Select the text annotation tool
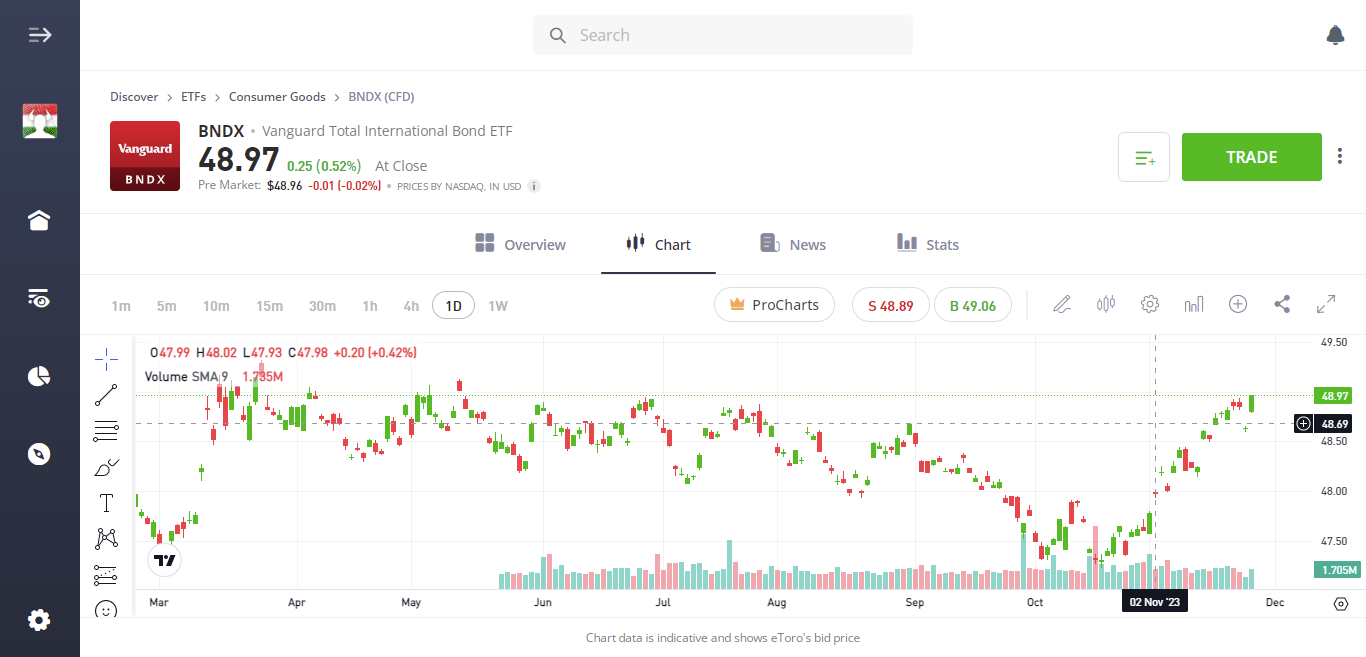Screen dimensions: 1366x657 [106, 503]
